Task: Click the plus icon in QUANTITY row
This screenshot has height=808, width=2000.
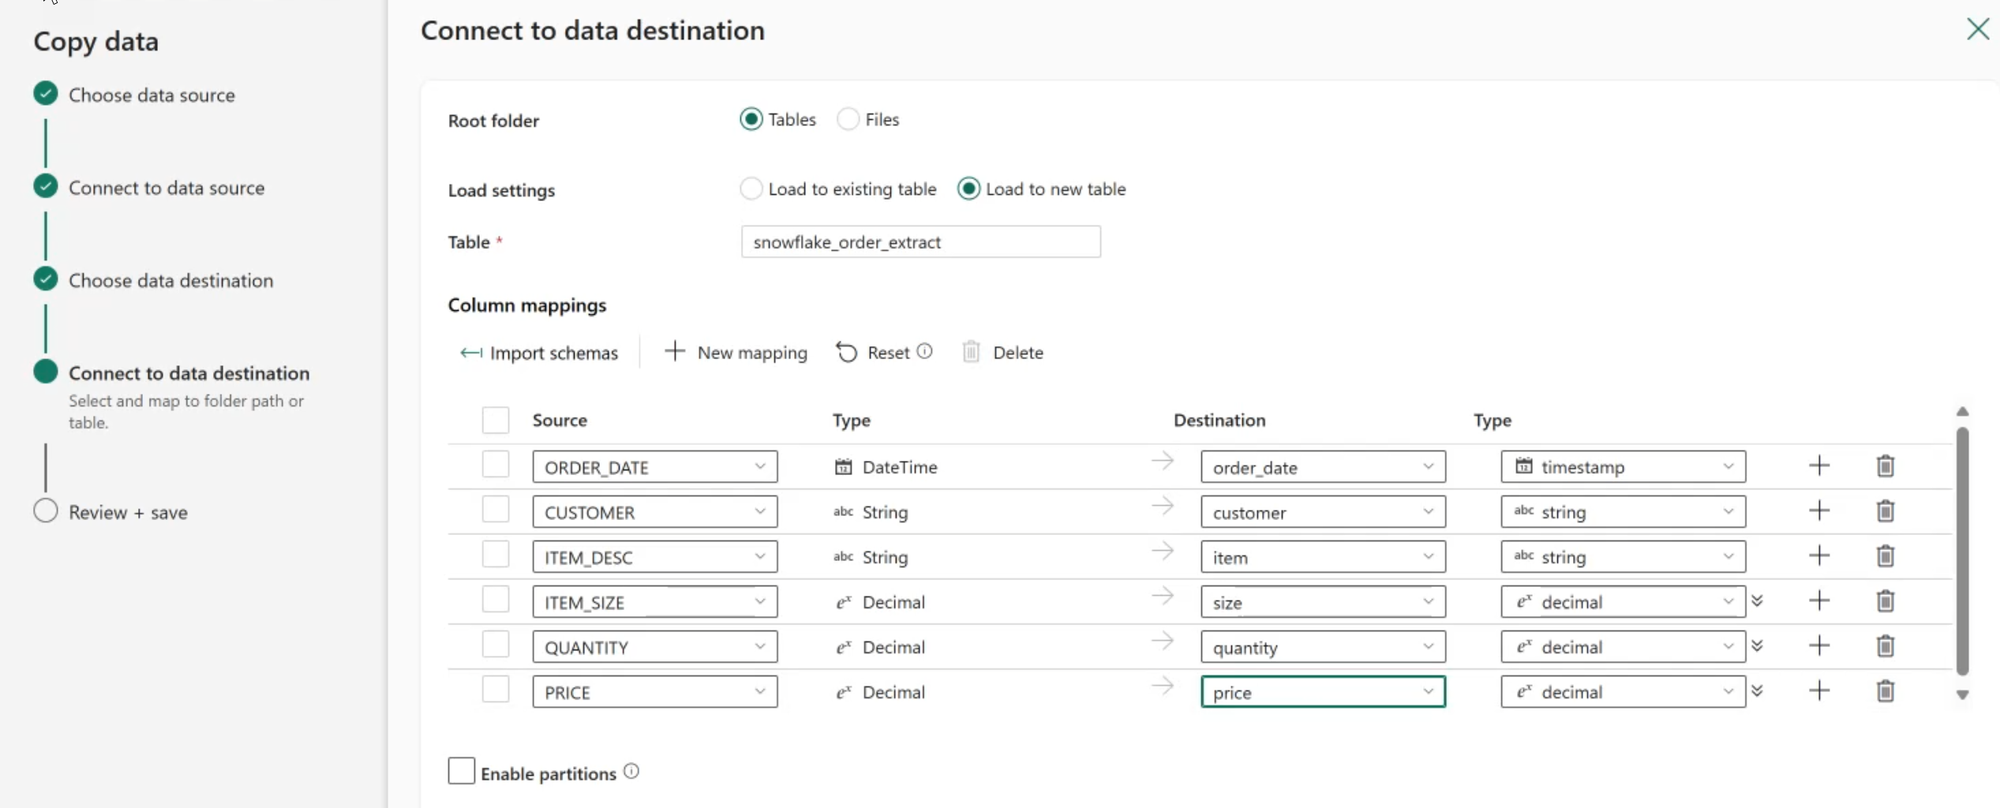Action: 1819,646
